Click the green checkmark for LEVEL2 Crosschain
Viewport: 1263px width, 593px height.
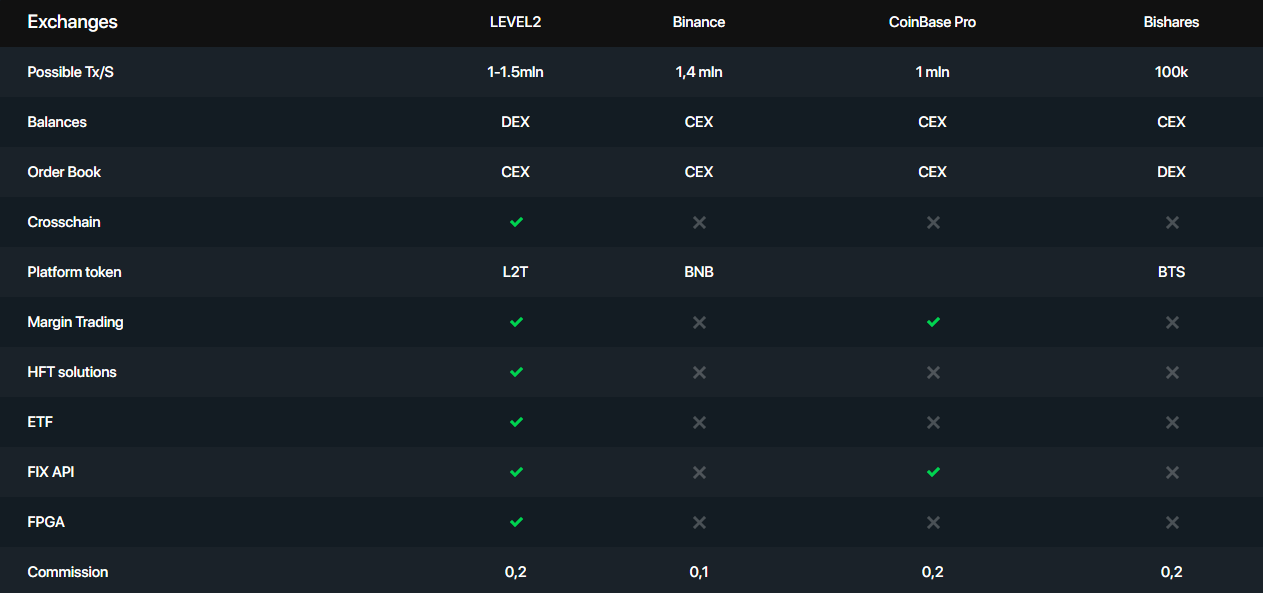[x=516, y=222]
